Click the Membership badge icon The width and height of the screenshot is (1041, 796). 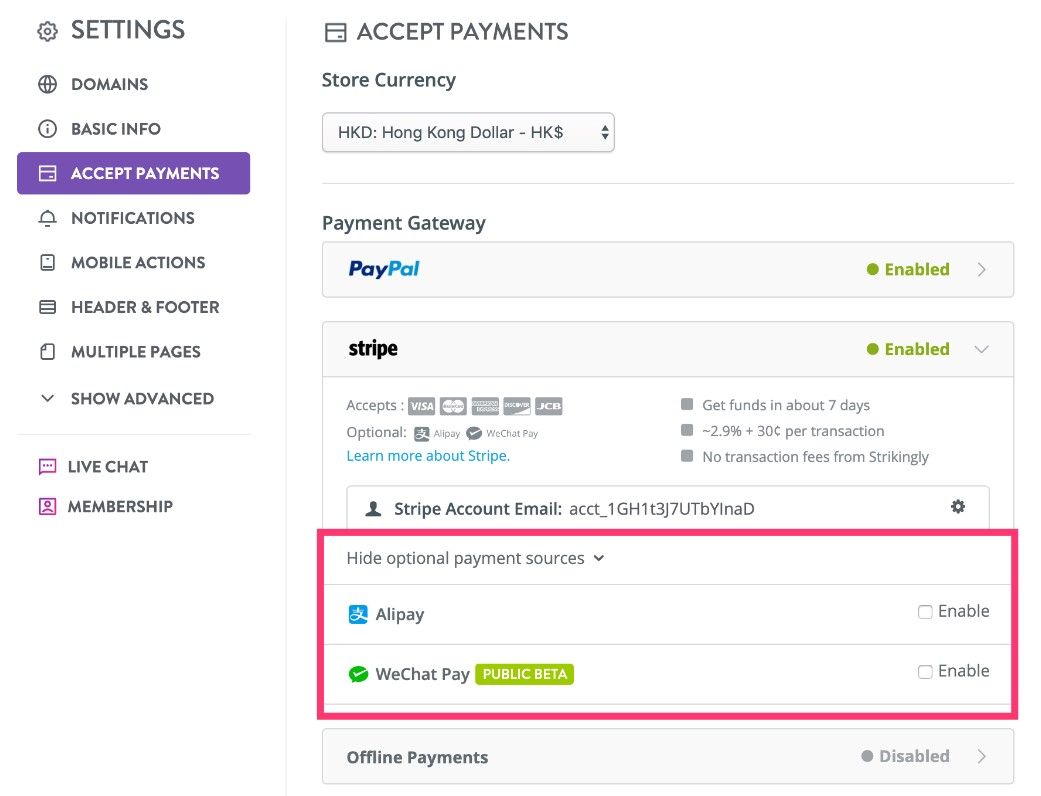tap(46, 506)
